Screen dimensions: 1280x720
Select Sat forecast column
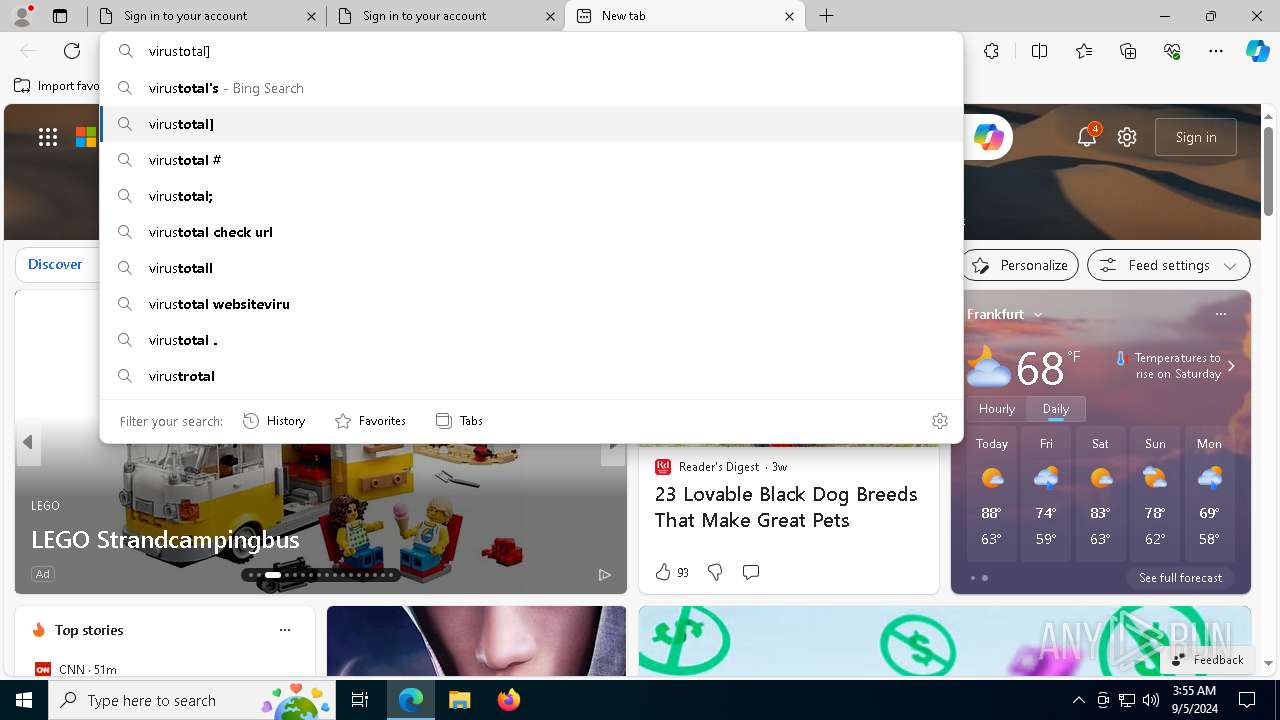tap(1100, 495)
